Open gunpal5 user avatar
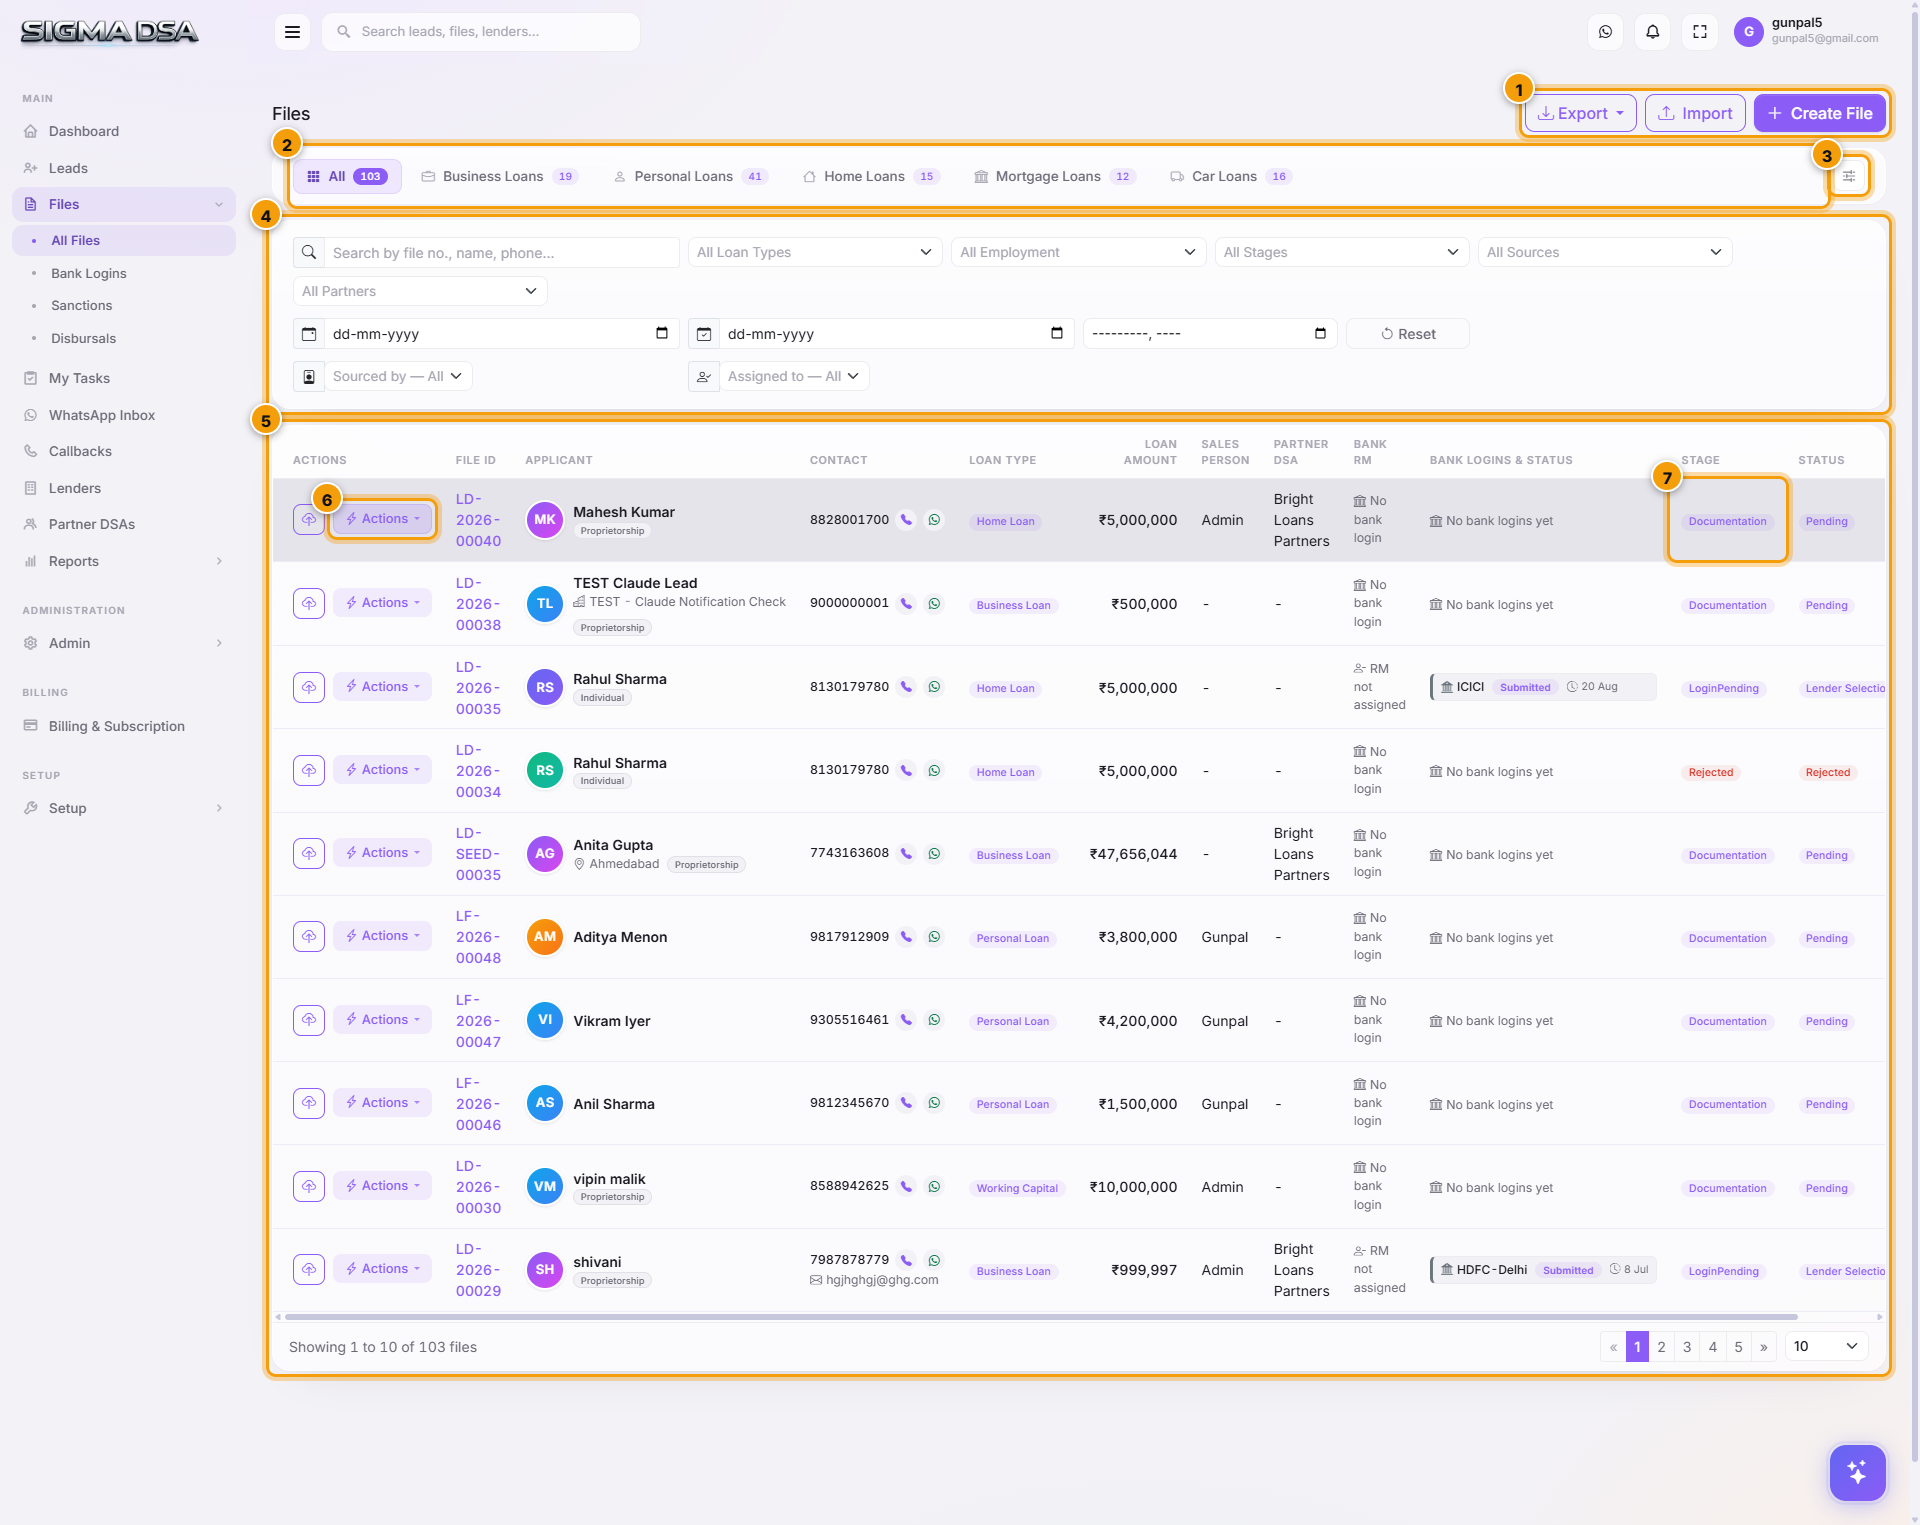This screenshot has width=1920, height=1525. tap(1748, 32)
